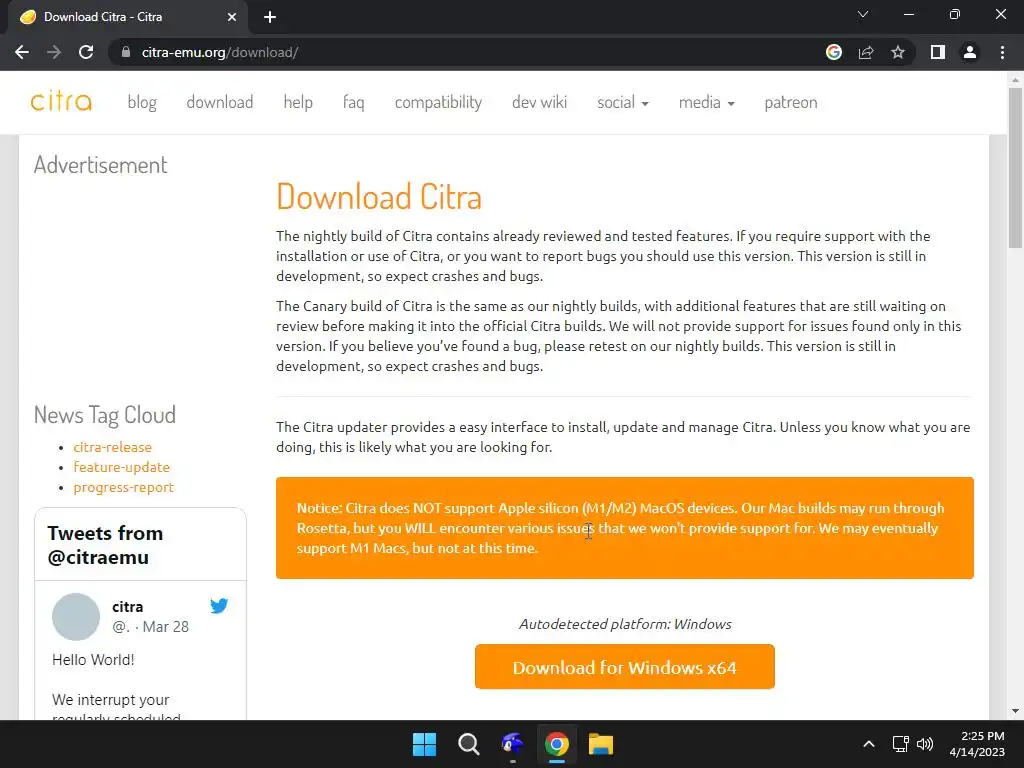Download Citra for Windows x64
Viewport: 1024px width, 768px height.
click(x=624, y=667)
